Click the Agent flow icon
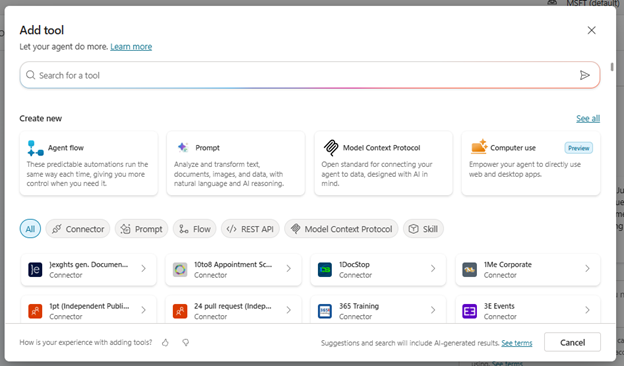The width and height of the screenshot is (624, 366). click(35, 148)
